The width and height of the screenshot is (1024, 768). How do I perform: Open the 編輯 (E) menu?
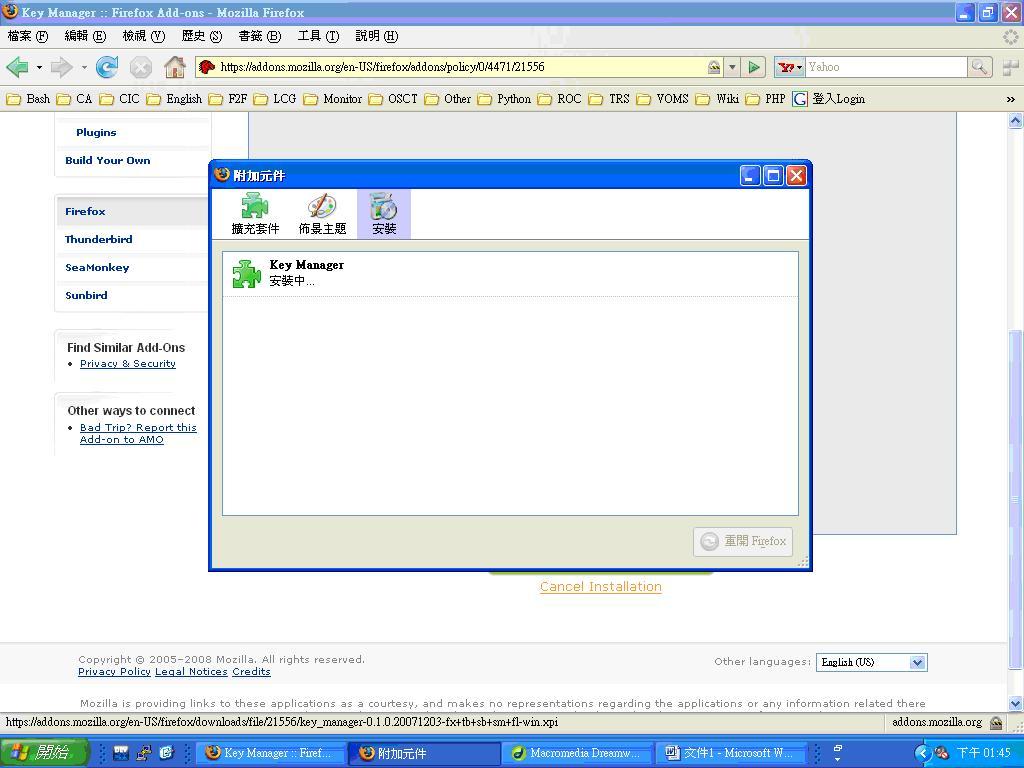click(x=85, y=36)
